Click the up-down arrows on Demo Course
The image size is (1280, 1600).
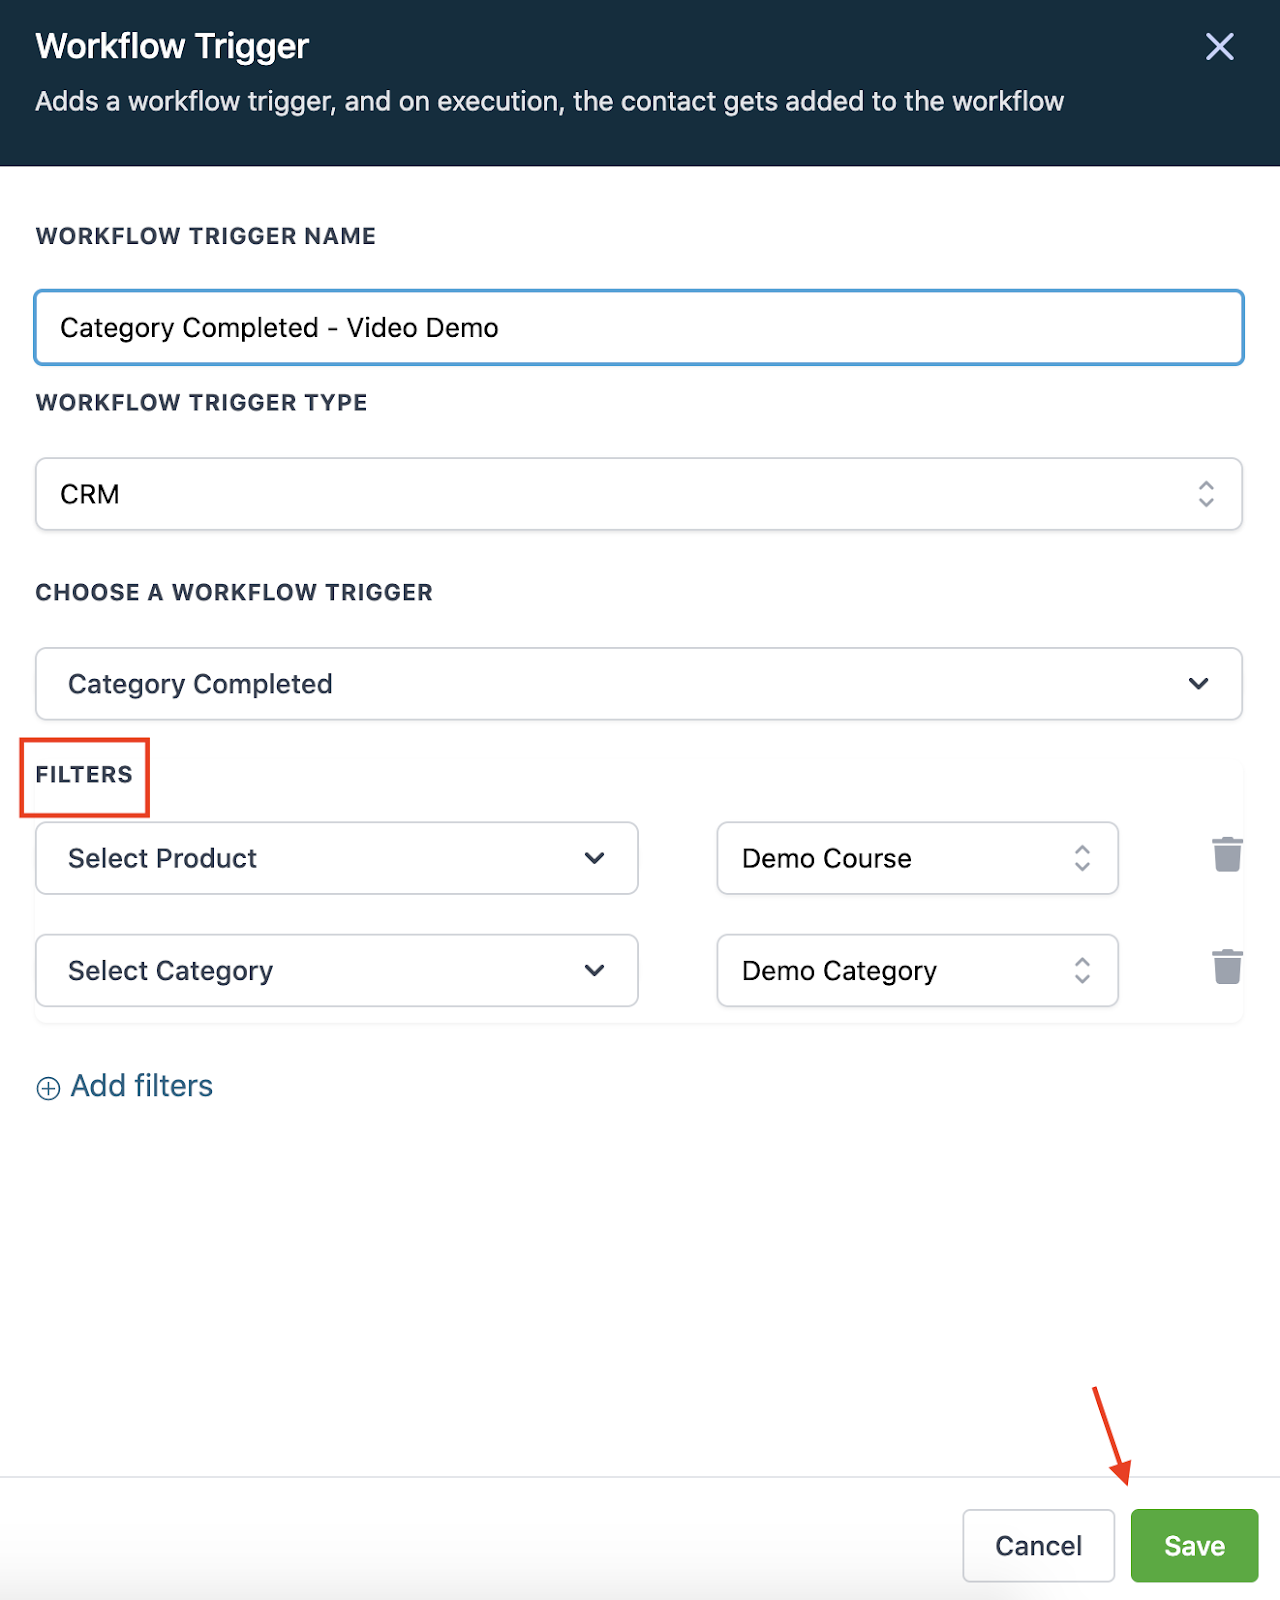tap(1082, 858)
